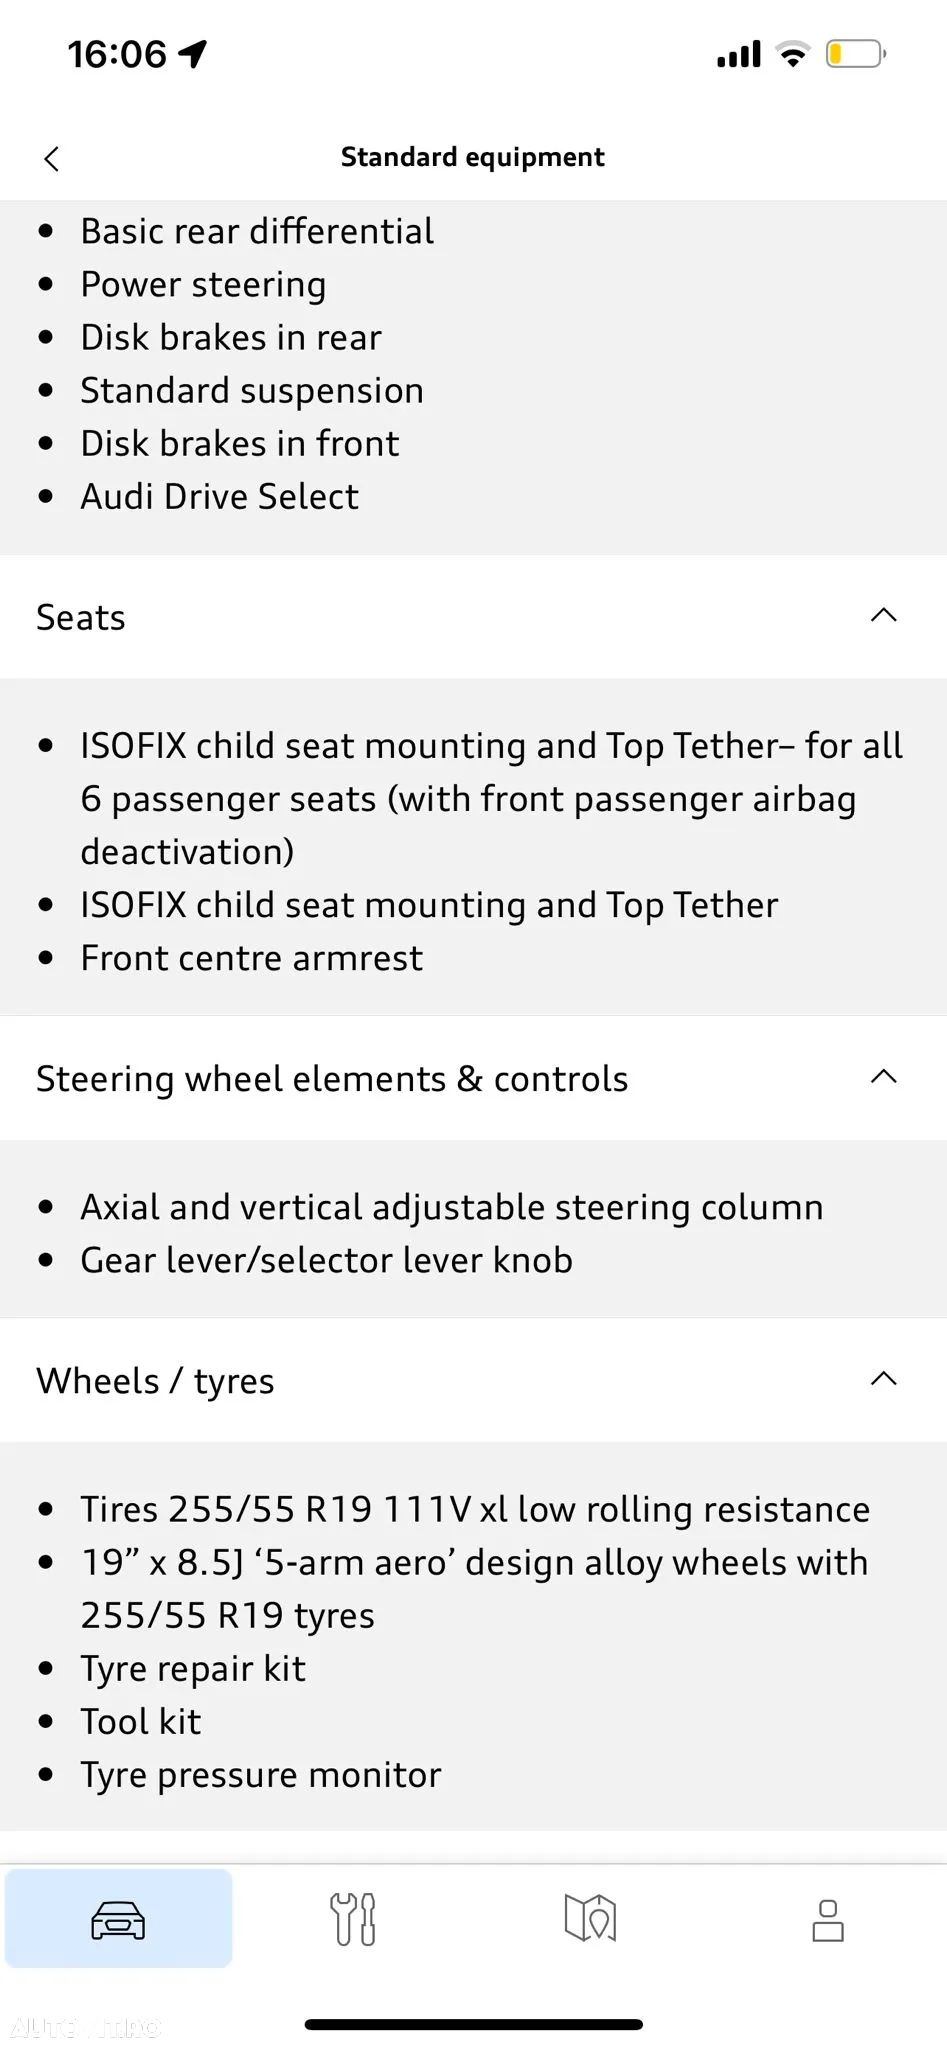Collapse Steering wheel elements & controls chevron
Image resolution: width=947 pixels, height=2048 pixels.
tap(884, 1077)
